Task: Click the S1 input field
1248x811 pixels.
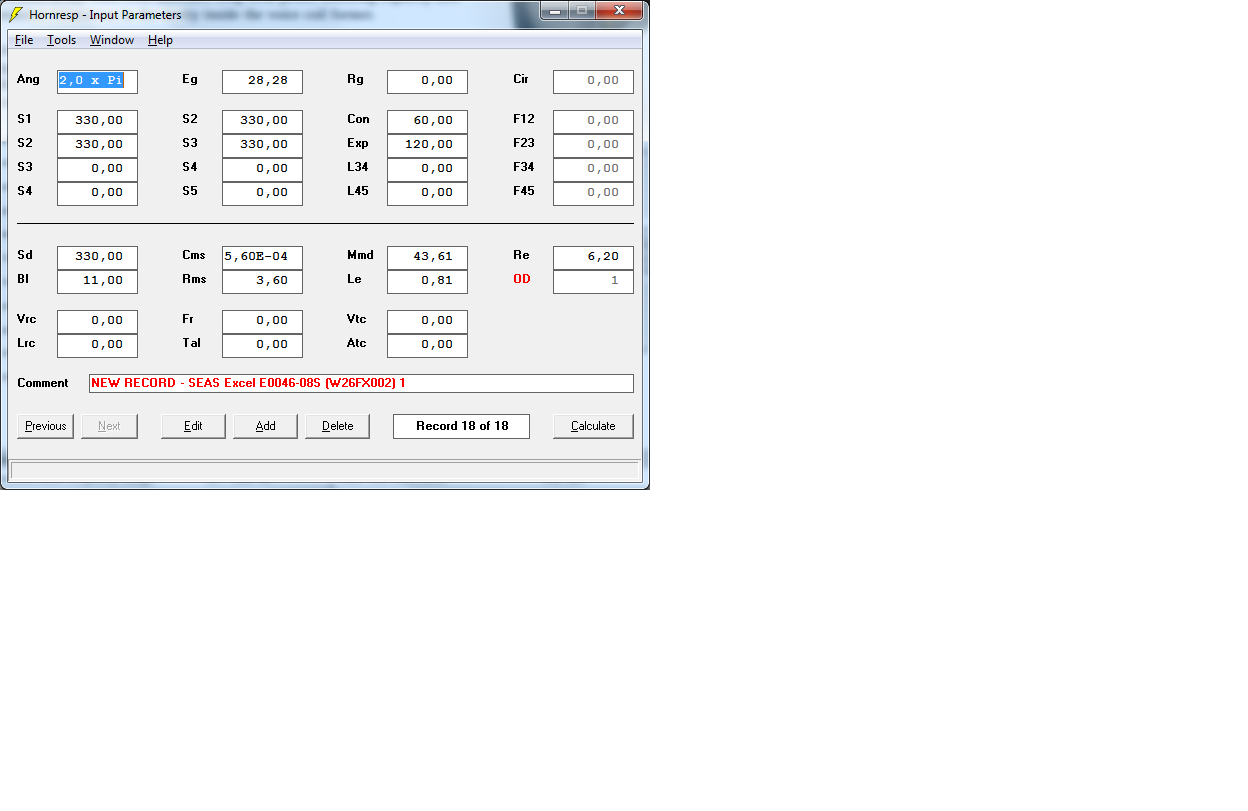Action: coord(97,121)
